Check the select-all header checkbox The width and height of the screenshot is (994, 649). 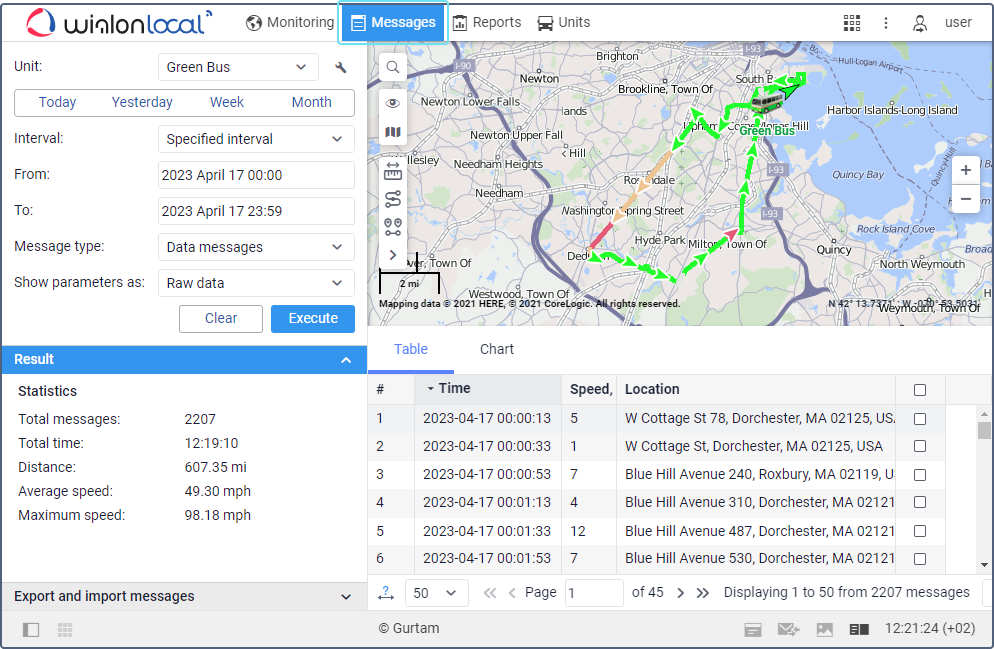[x=920, y=390]
